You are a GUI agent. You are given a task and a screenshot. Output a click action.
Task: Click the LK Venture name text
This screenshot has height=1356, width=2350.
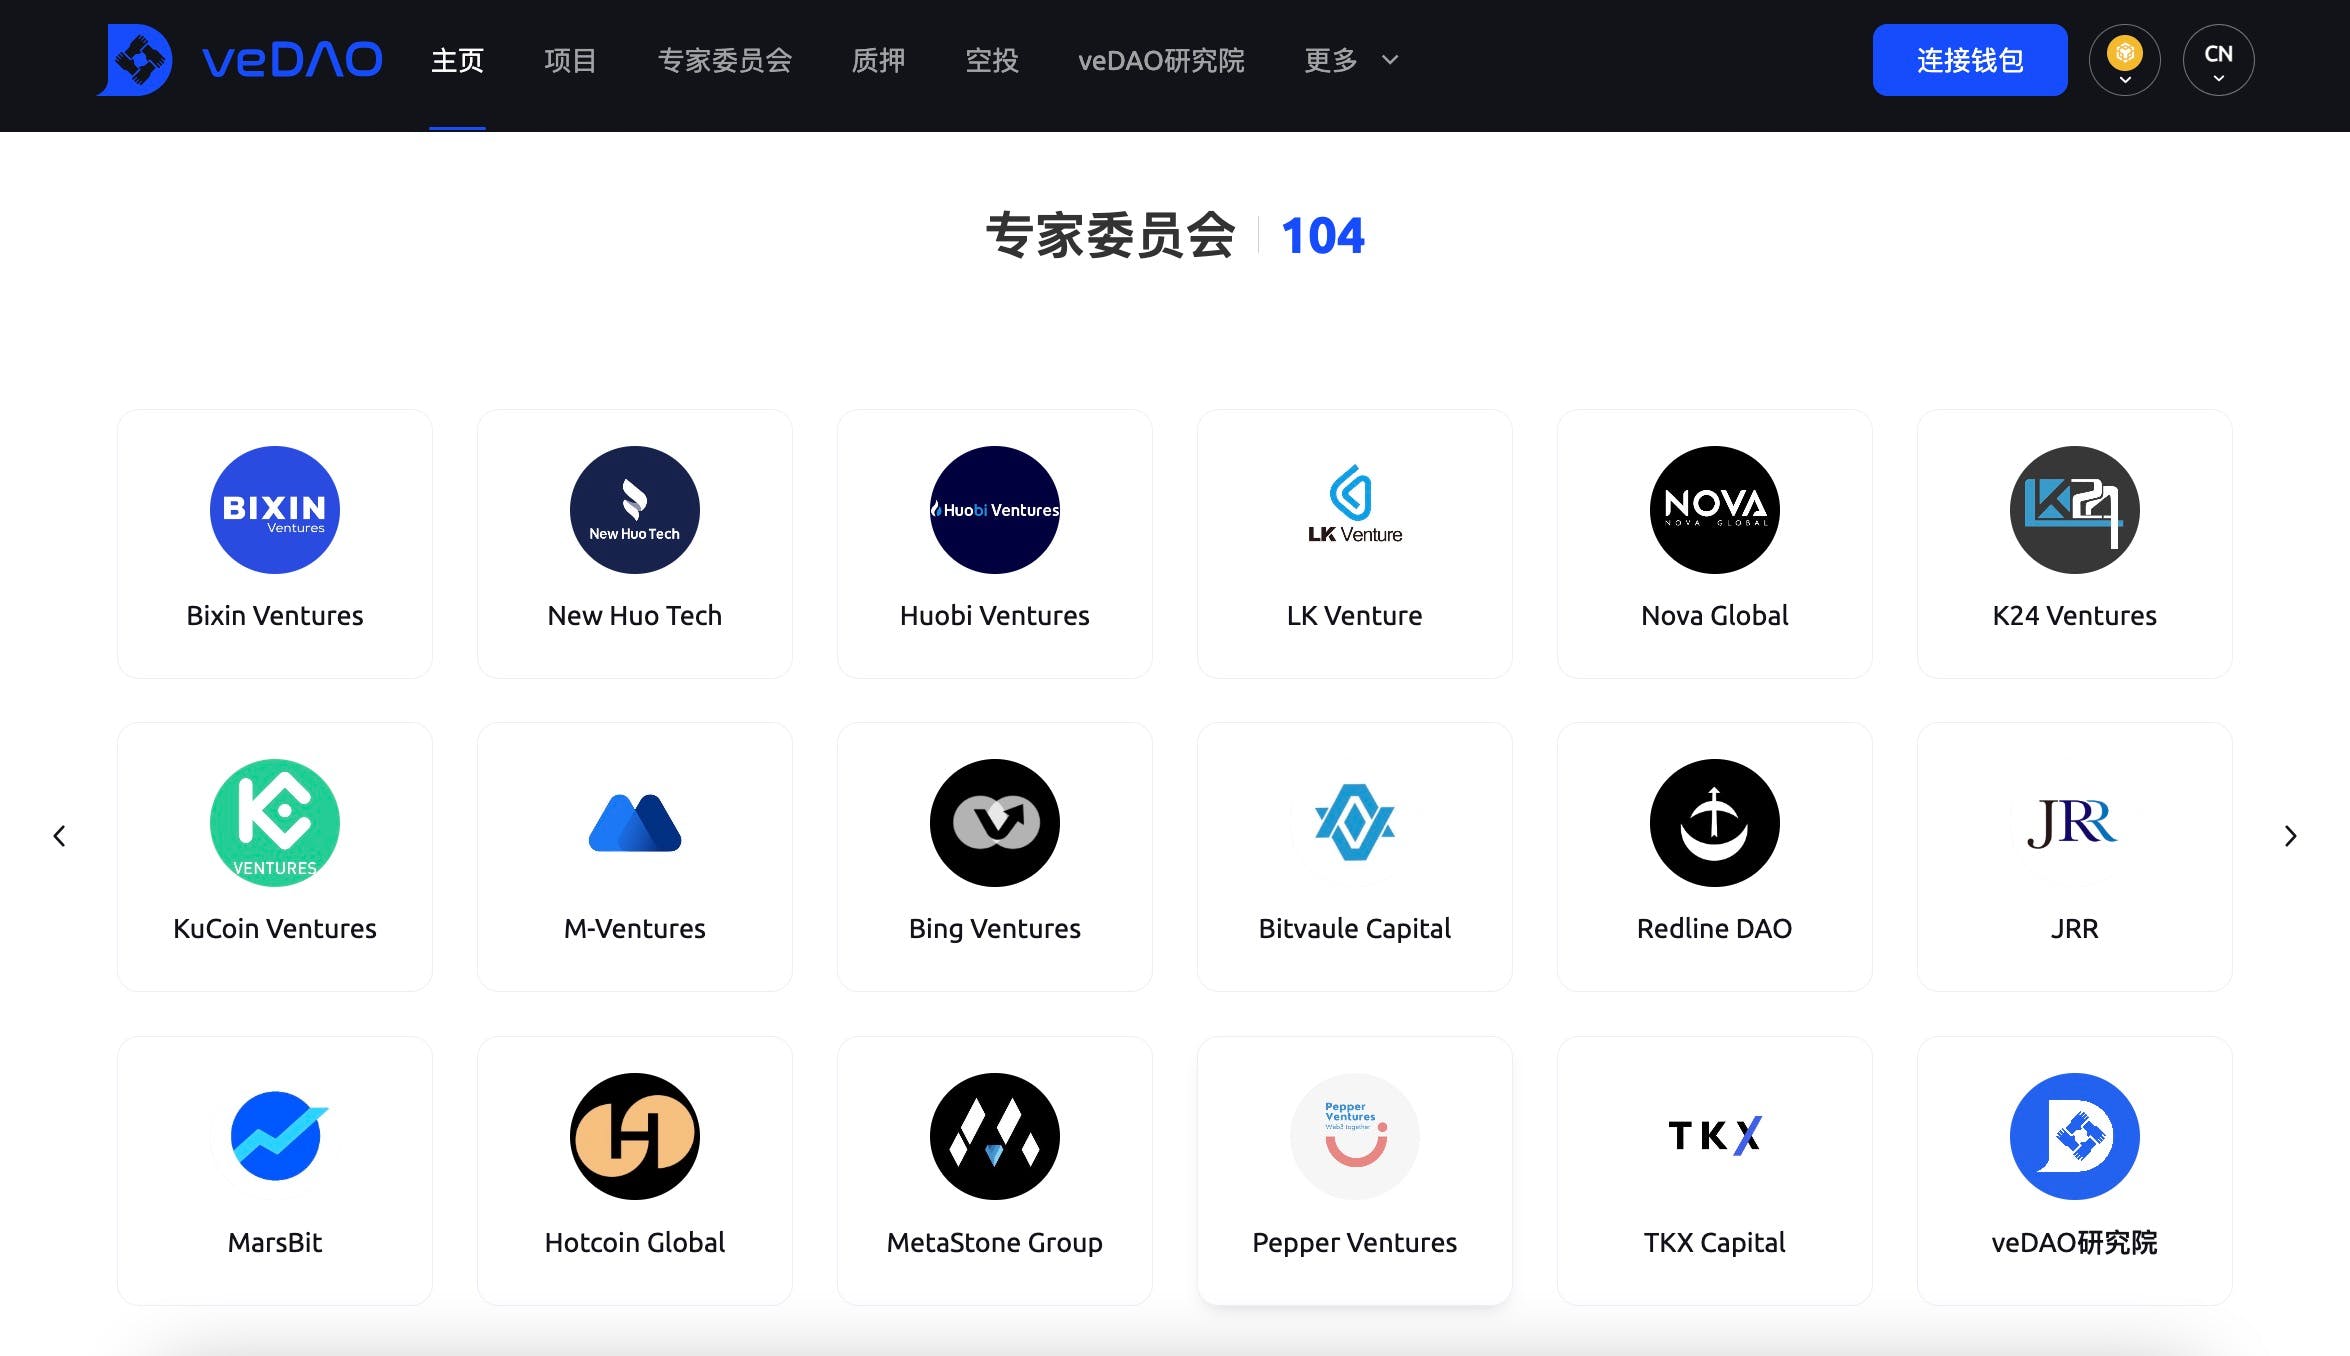[x=1355, y=615]
